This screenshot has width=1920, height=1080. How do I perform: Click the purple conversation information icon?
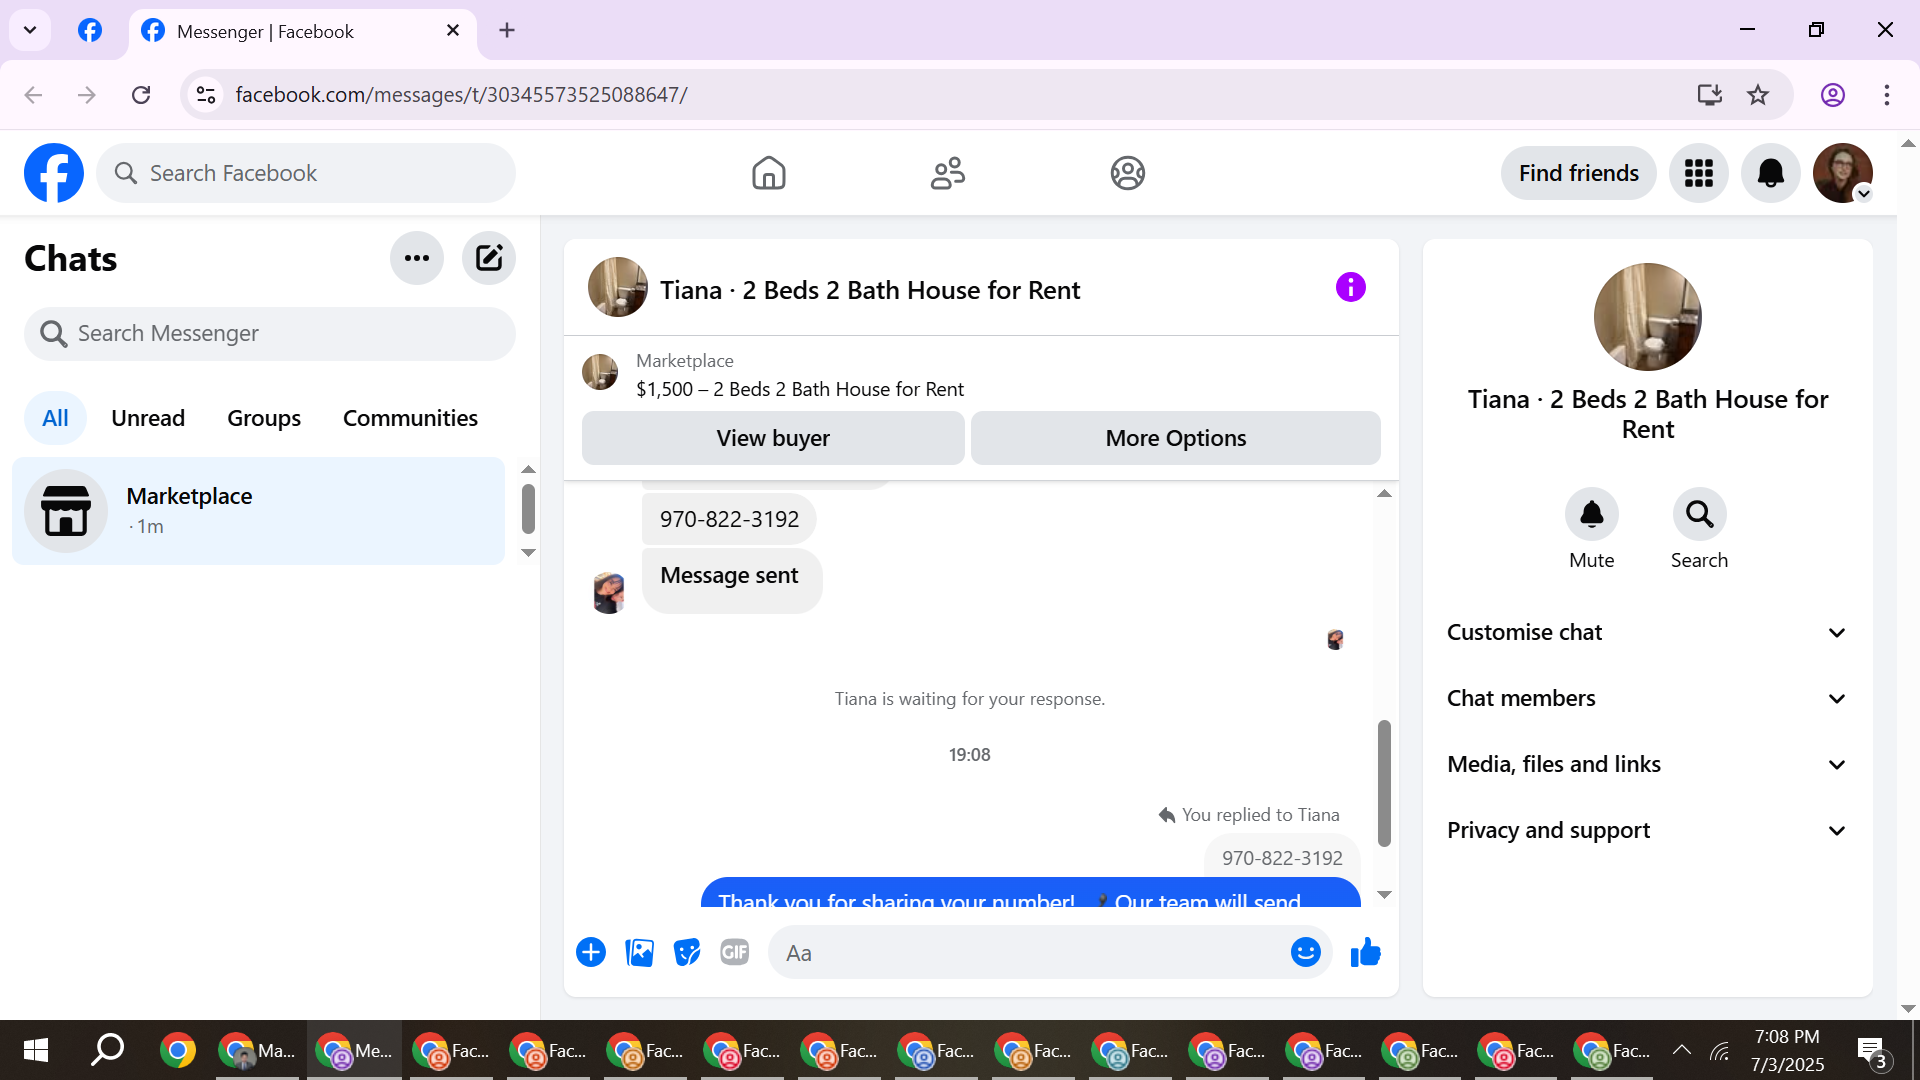(x=1350, y=288)
